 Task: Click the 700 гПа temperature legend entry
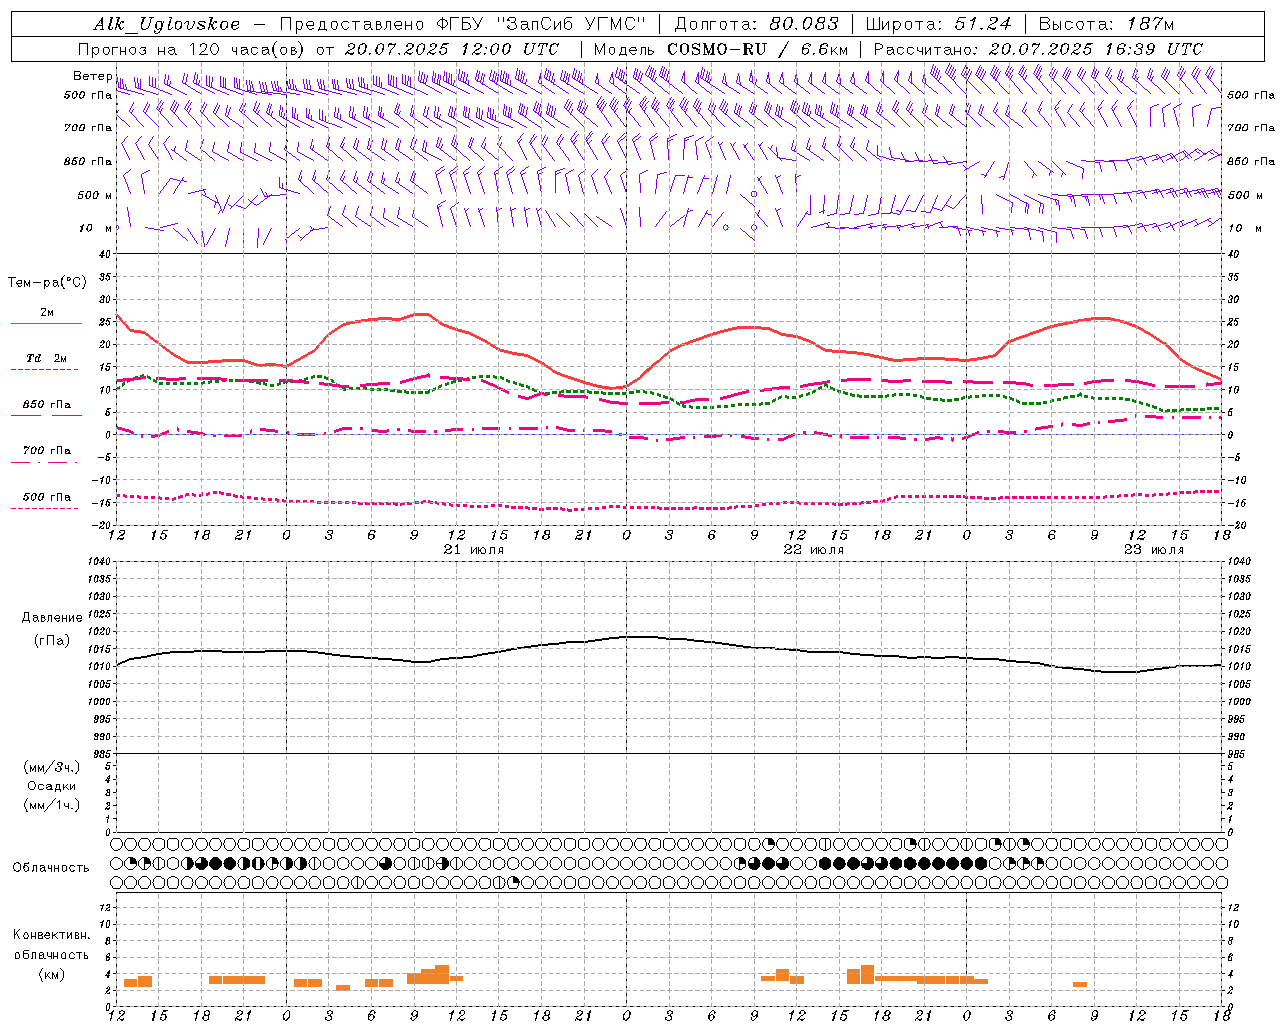(47, 451)
